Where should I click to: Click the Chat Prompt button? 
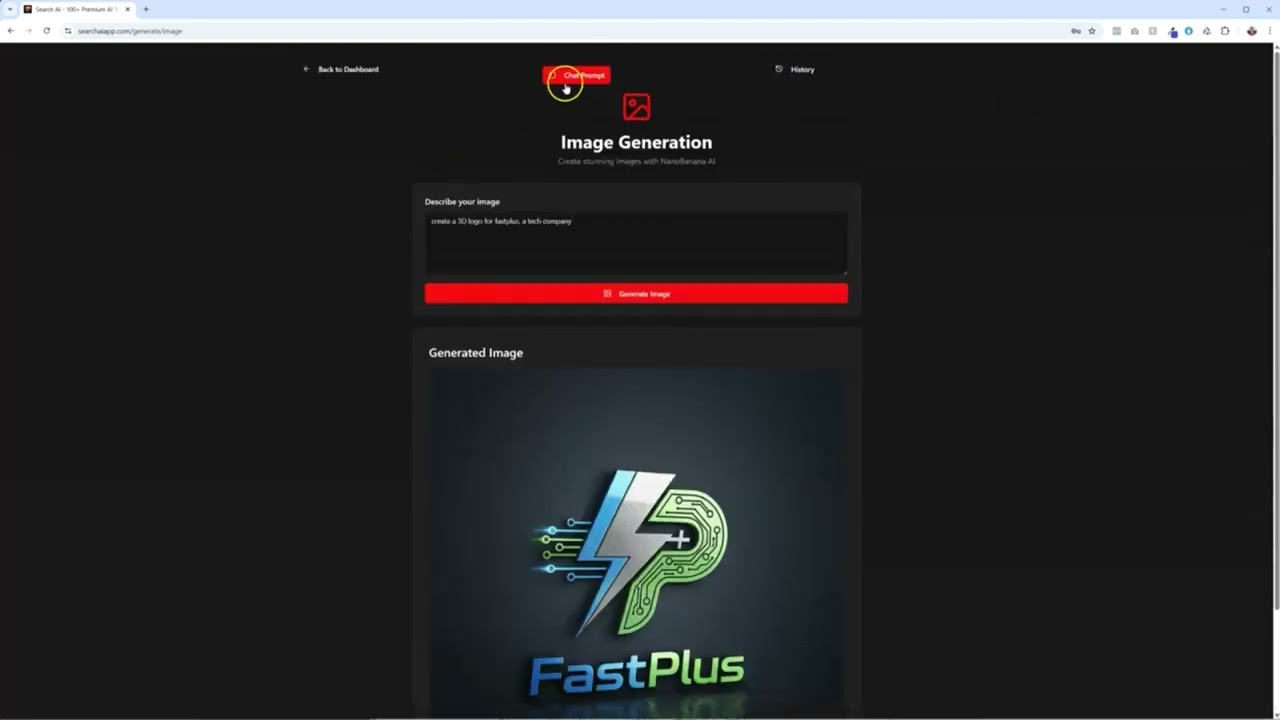point(576,75)
